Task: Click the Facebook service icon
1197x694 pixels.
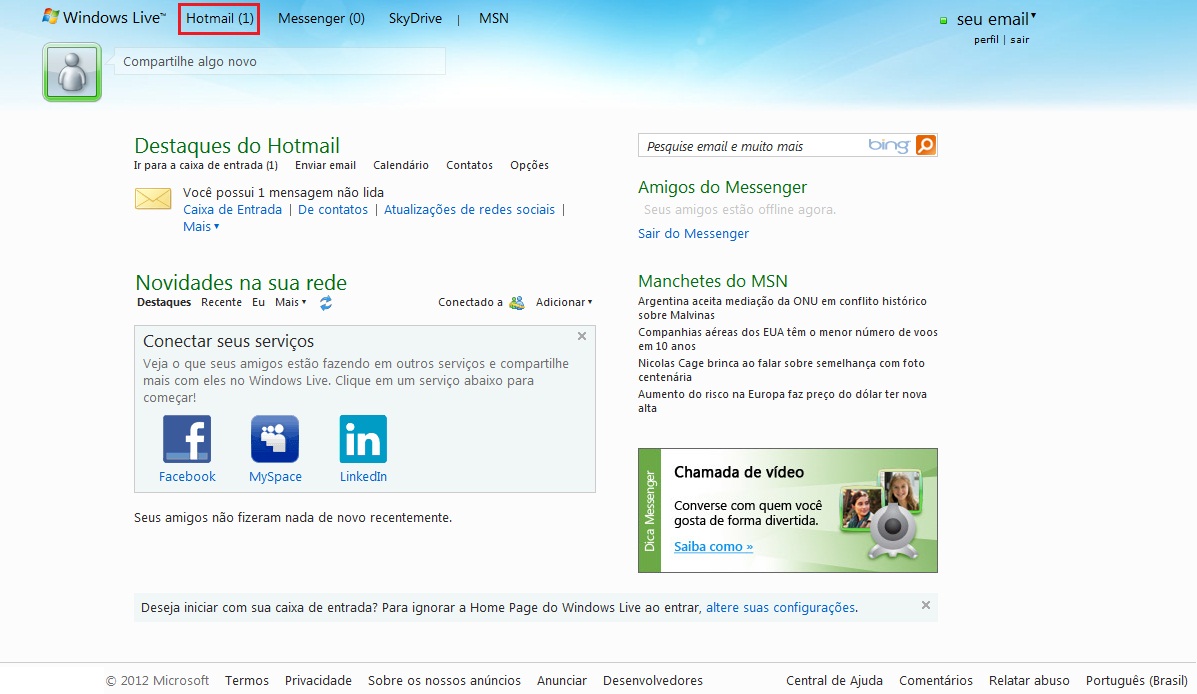Action: pyautogui.click(x=187, y=439)
